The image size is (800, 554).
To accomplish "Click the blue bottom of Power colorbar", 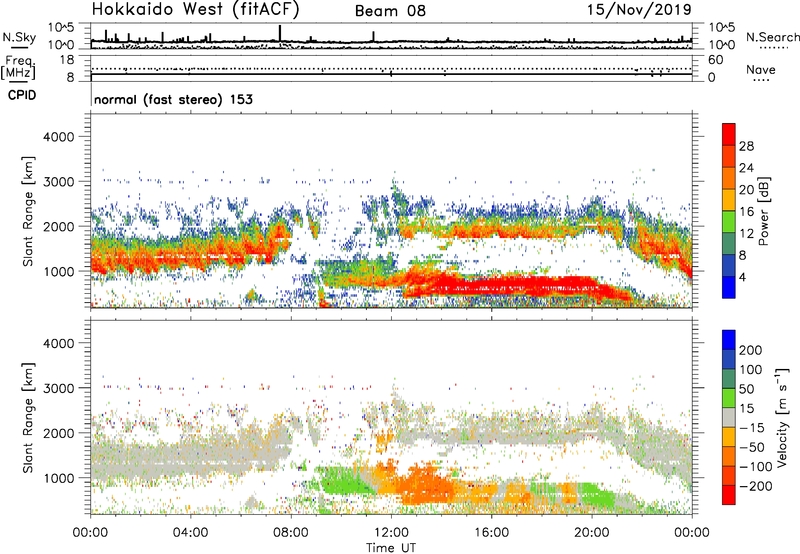I will click(x=729, y=287).
